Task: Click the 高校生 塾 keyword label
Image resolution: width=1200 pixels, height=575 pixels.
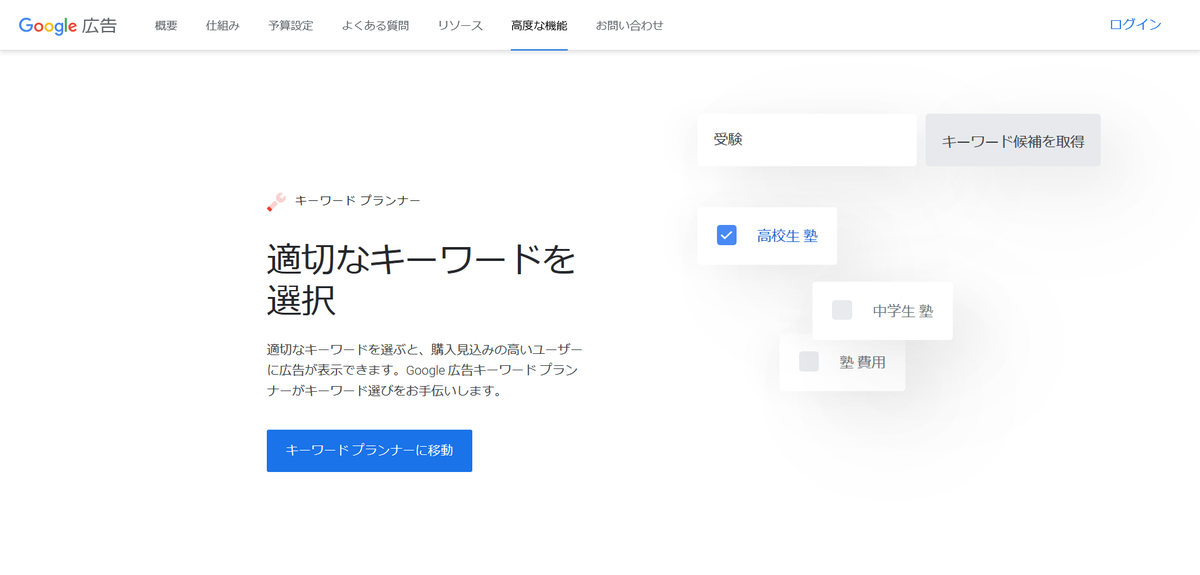Action: point(787,236)
